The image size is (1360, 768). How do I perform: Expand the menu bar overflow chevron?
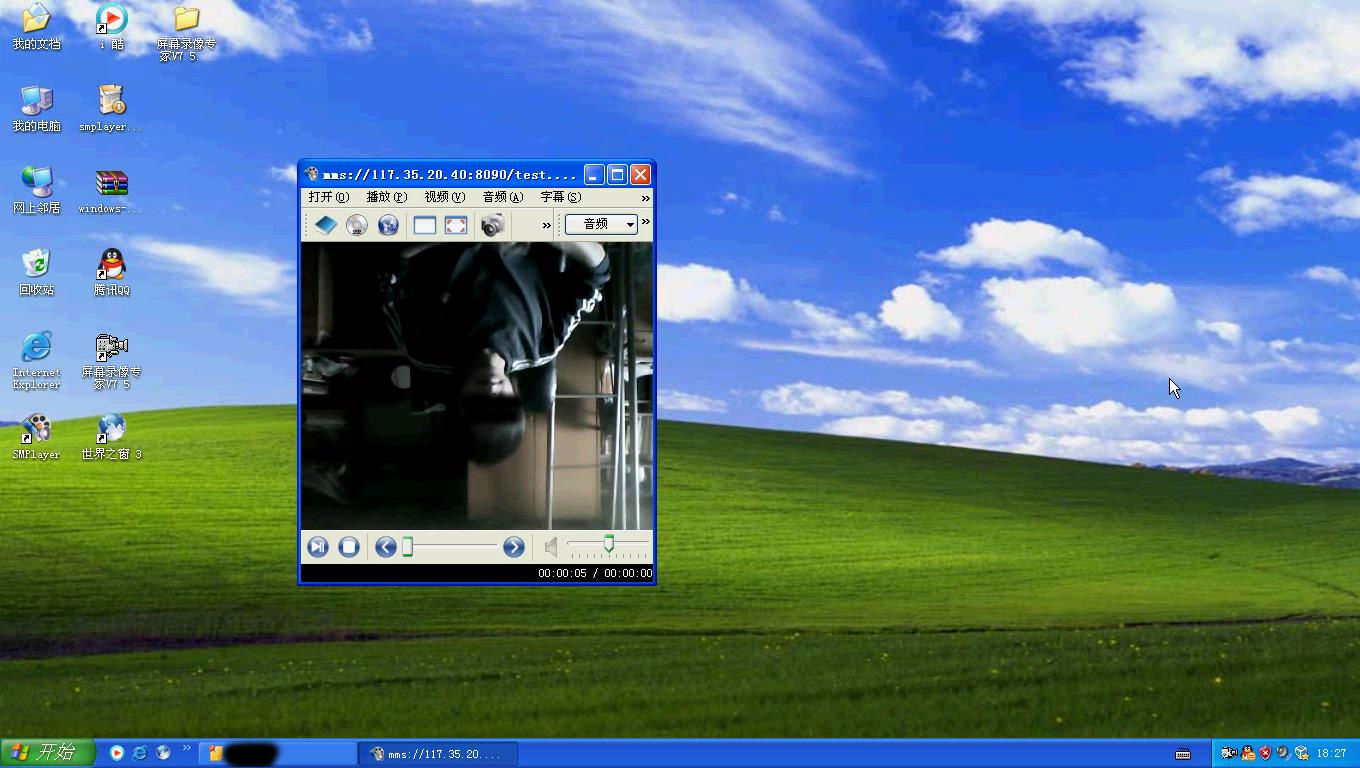coord(645,198)
